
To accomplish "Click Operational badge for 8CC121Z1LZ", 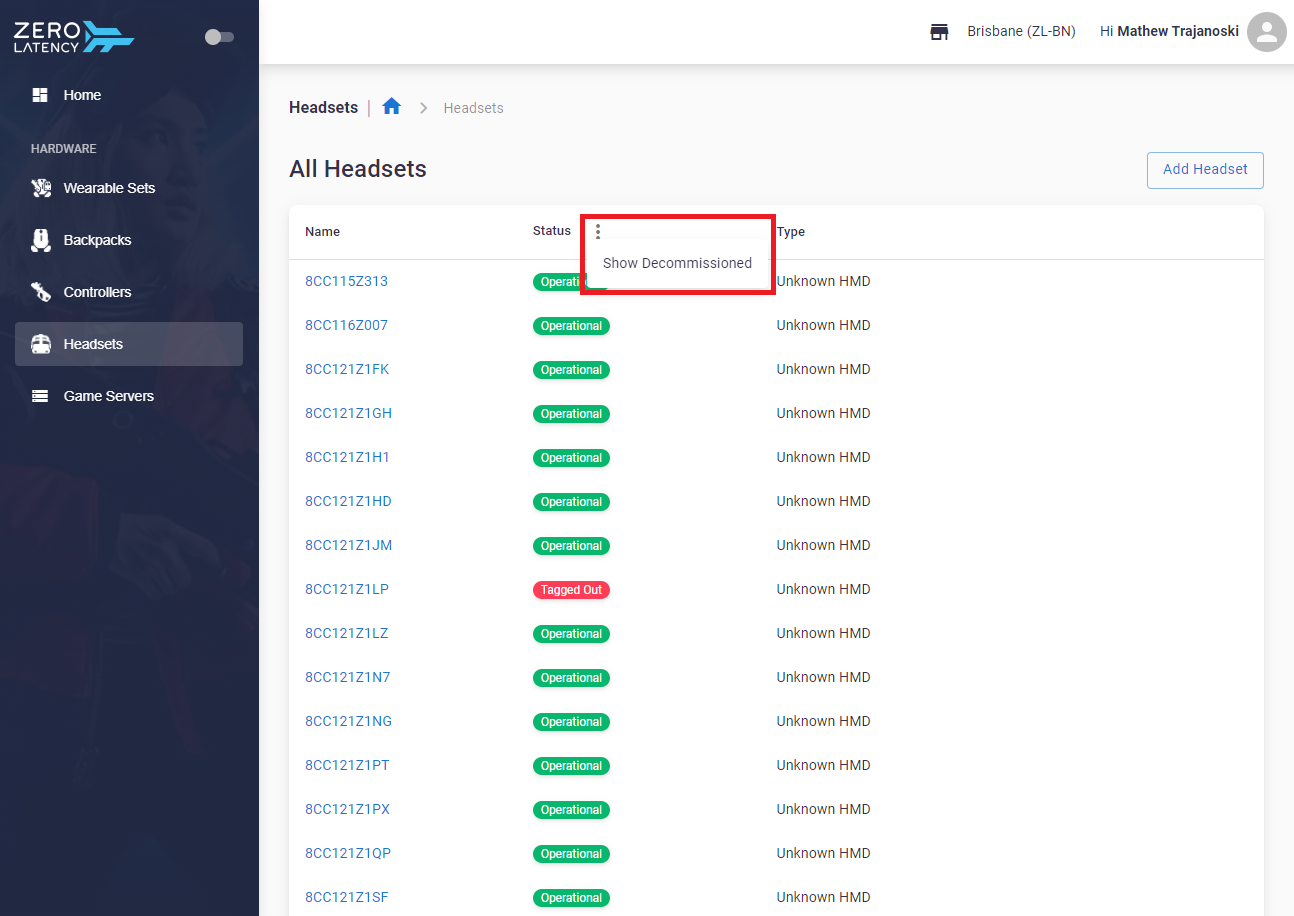I will pyautogui.click(x=571, y=634).
